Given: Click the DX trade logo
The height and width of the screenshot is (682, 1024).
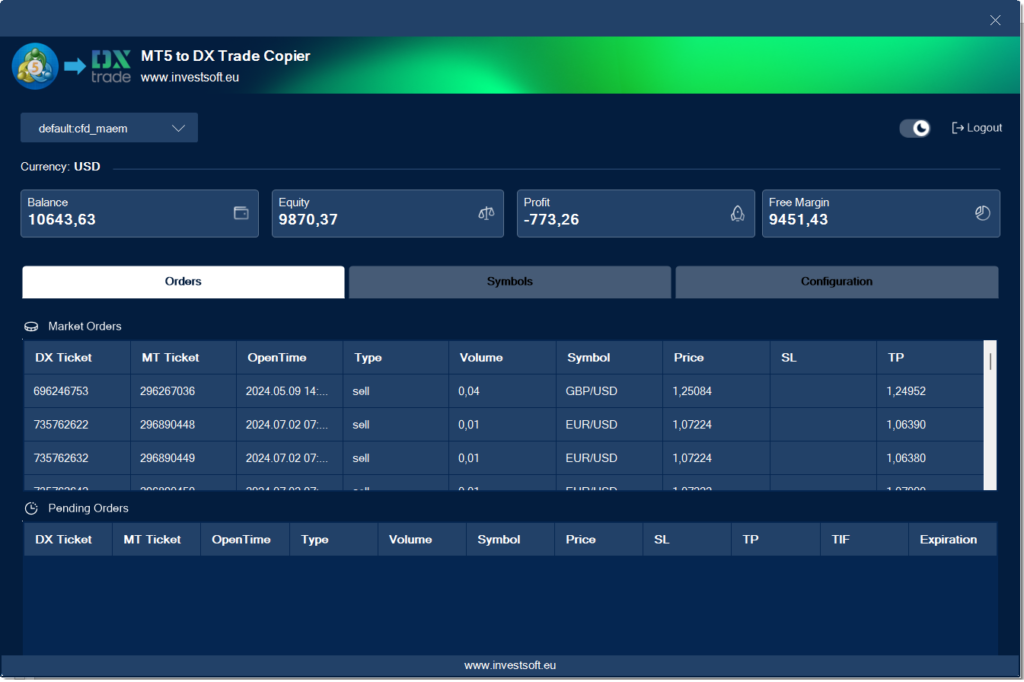Looking at the screenshot, I should [x=111, y=66].
